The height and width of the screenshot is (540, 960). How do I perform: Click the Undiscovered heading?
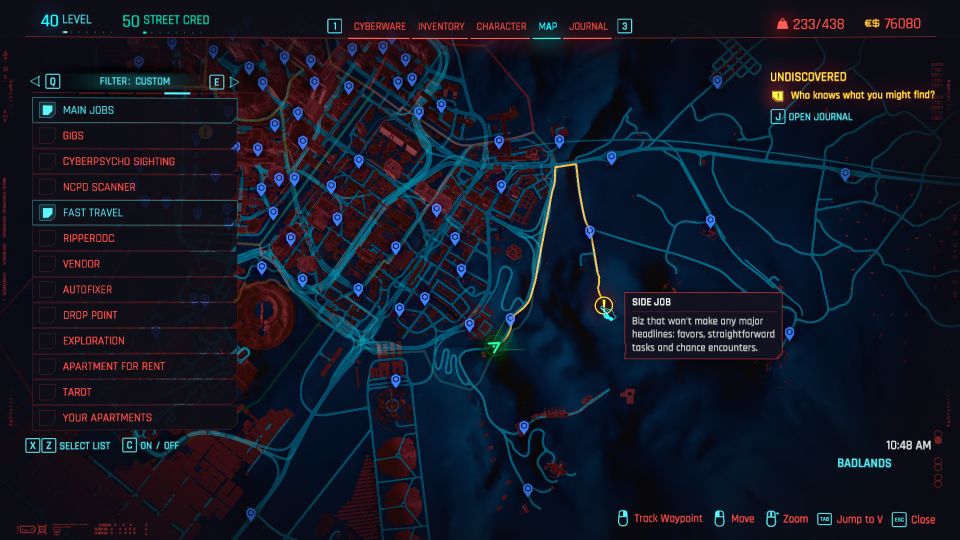[808, 77]
